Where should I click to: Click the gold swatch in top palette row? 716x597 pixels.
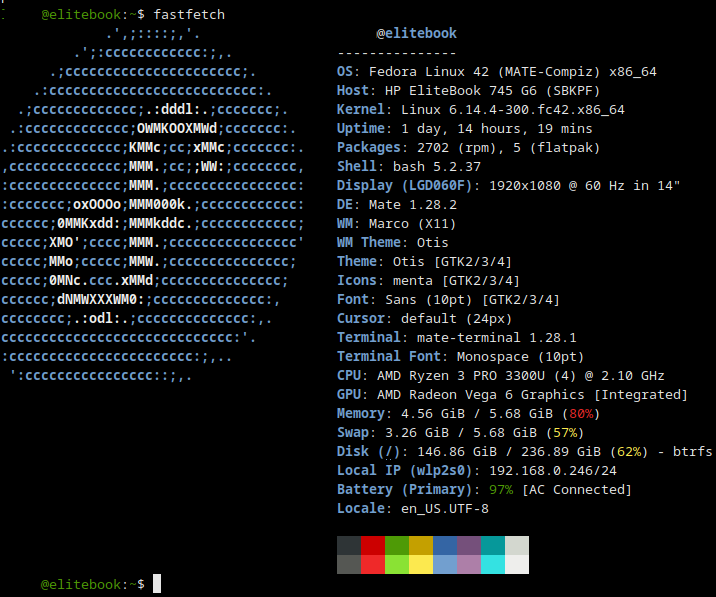click(421, 545)
